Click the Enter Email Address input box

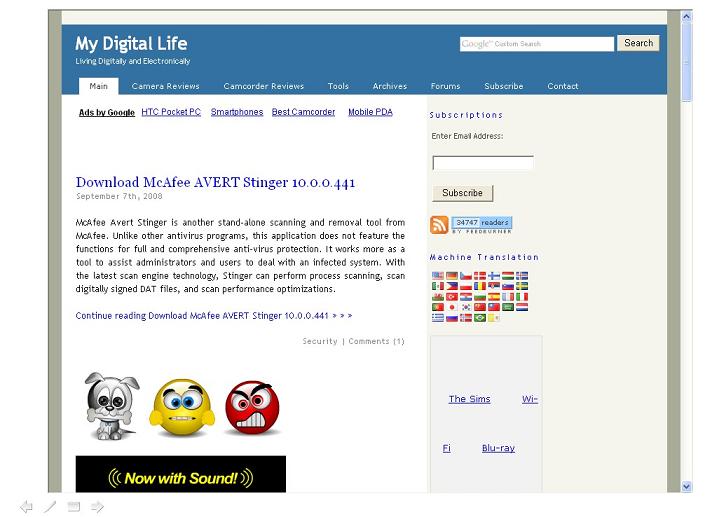[x=483, y=162]
